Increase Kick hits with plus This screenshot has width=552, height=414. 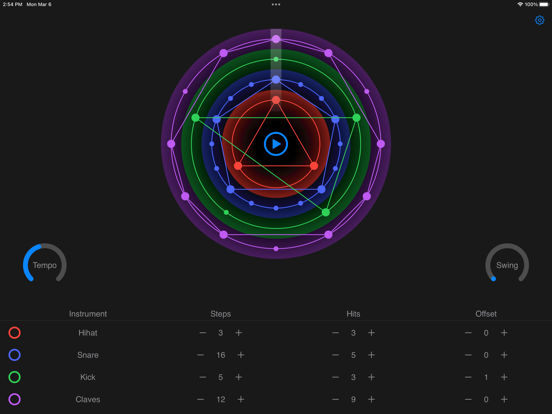pyautogui.click(x=371, y=377)
